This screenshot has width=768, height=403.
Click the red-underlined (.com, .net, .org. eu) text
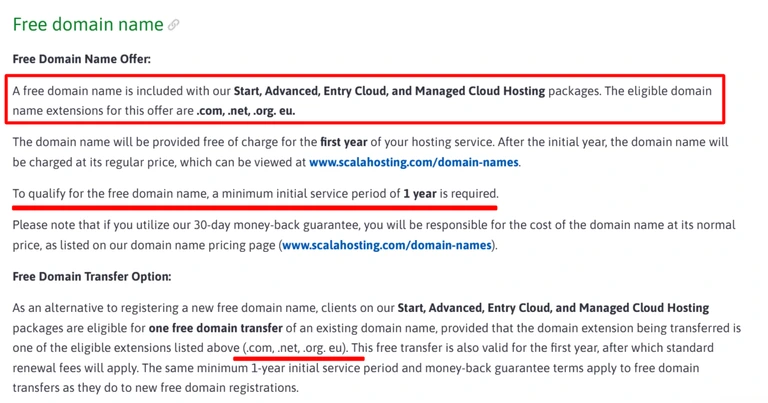click(x=295, y=348)
